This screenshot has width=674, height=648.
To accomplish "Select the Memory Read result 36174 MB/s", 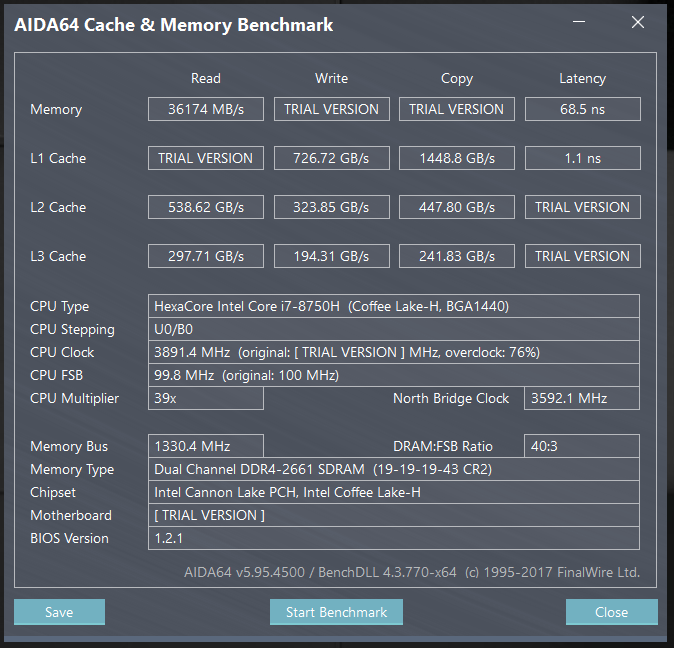I will [x=206, y=109].
